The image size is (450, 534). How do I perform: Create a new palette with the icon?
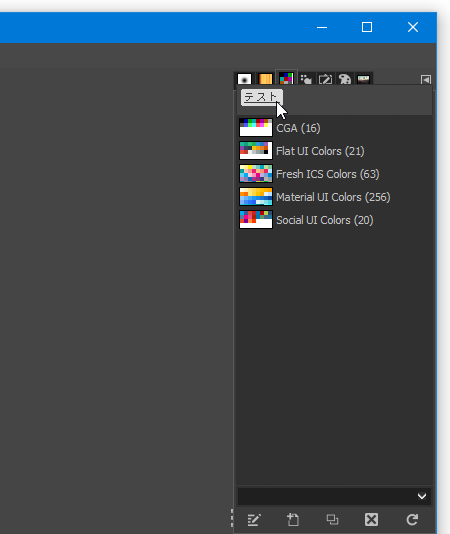(x=293, y=520)
